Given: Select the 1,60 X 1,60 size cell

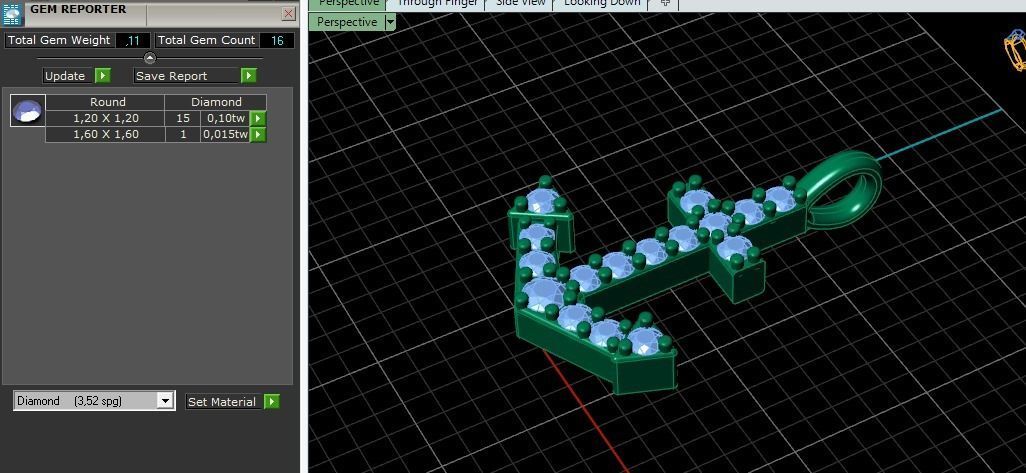Looking at the screenshot, I should point(106,135).
